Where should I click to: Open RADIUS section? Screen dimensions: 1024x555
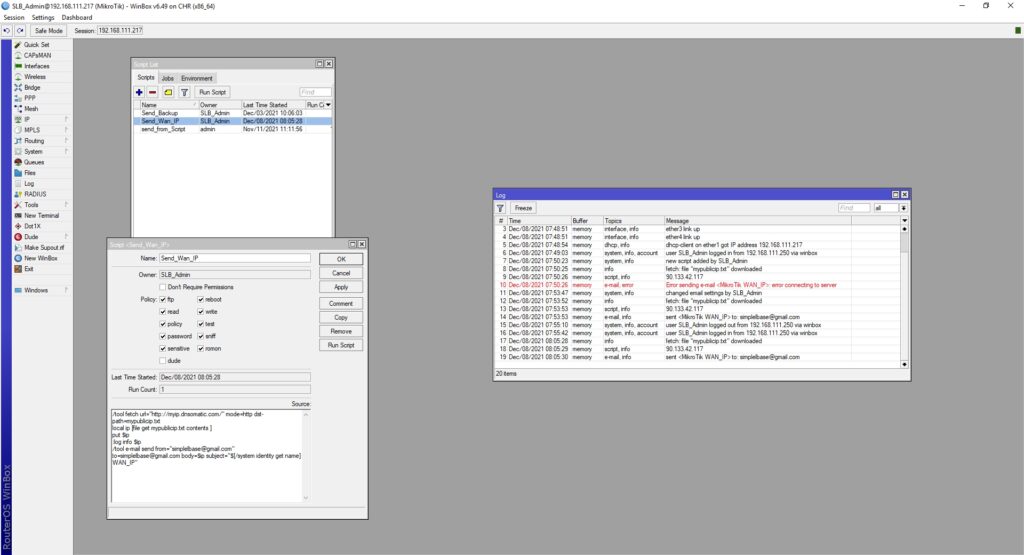[35, 194]
